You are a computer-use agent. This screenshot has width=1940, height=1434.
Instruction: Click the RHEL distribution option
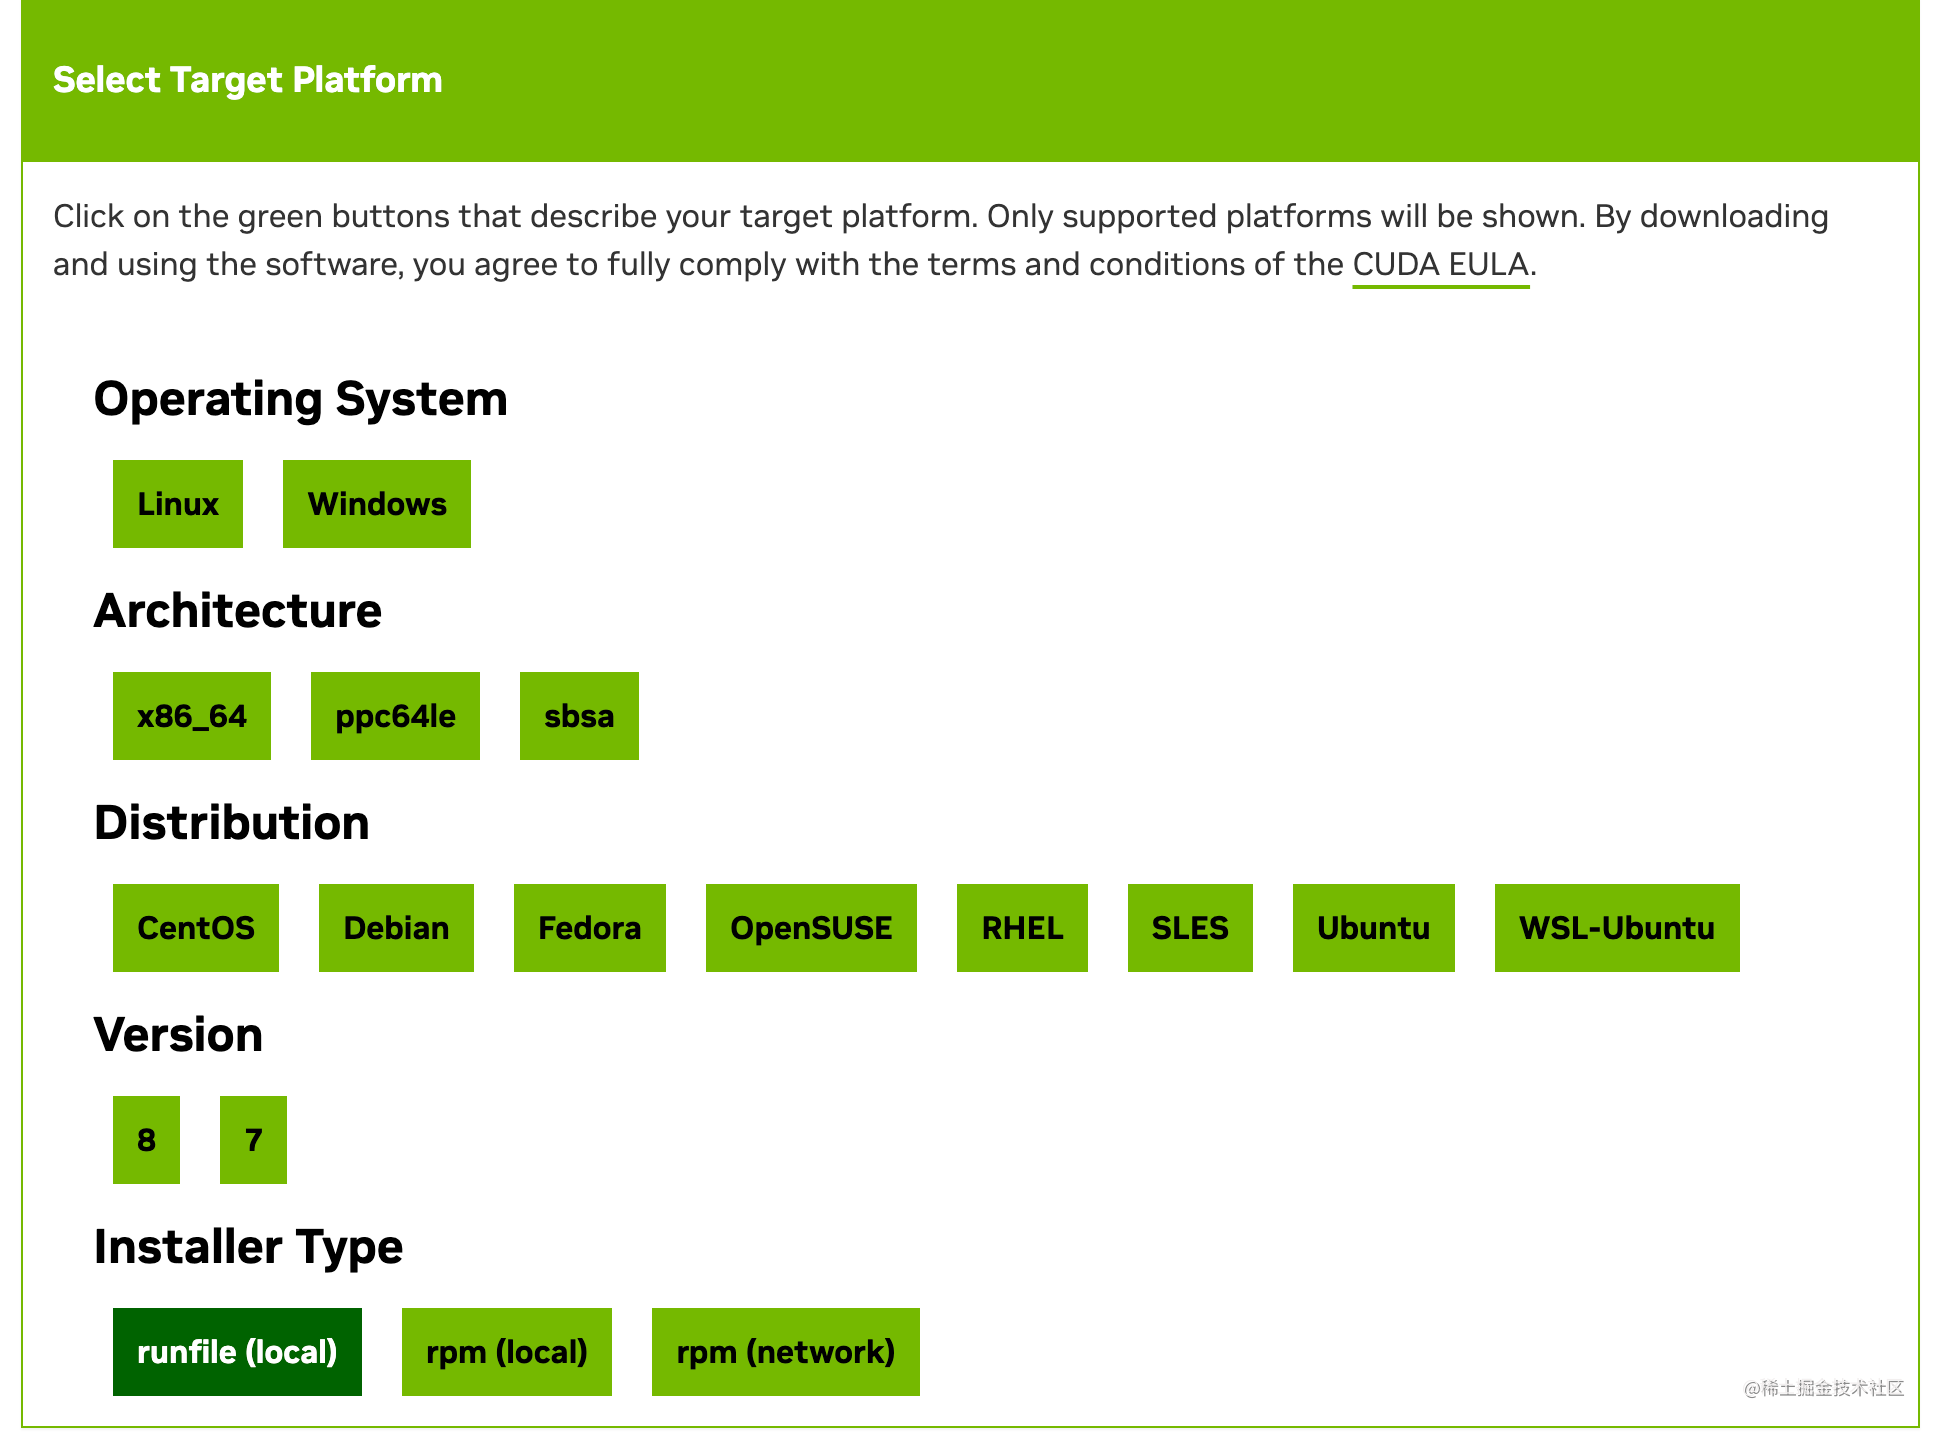(x=1022, y=928)
